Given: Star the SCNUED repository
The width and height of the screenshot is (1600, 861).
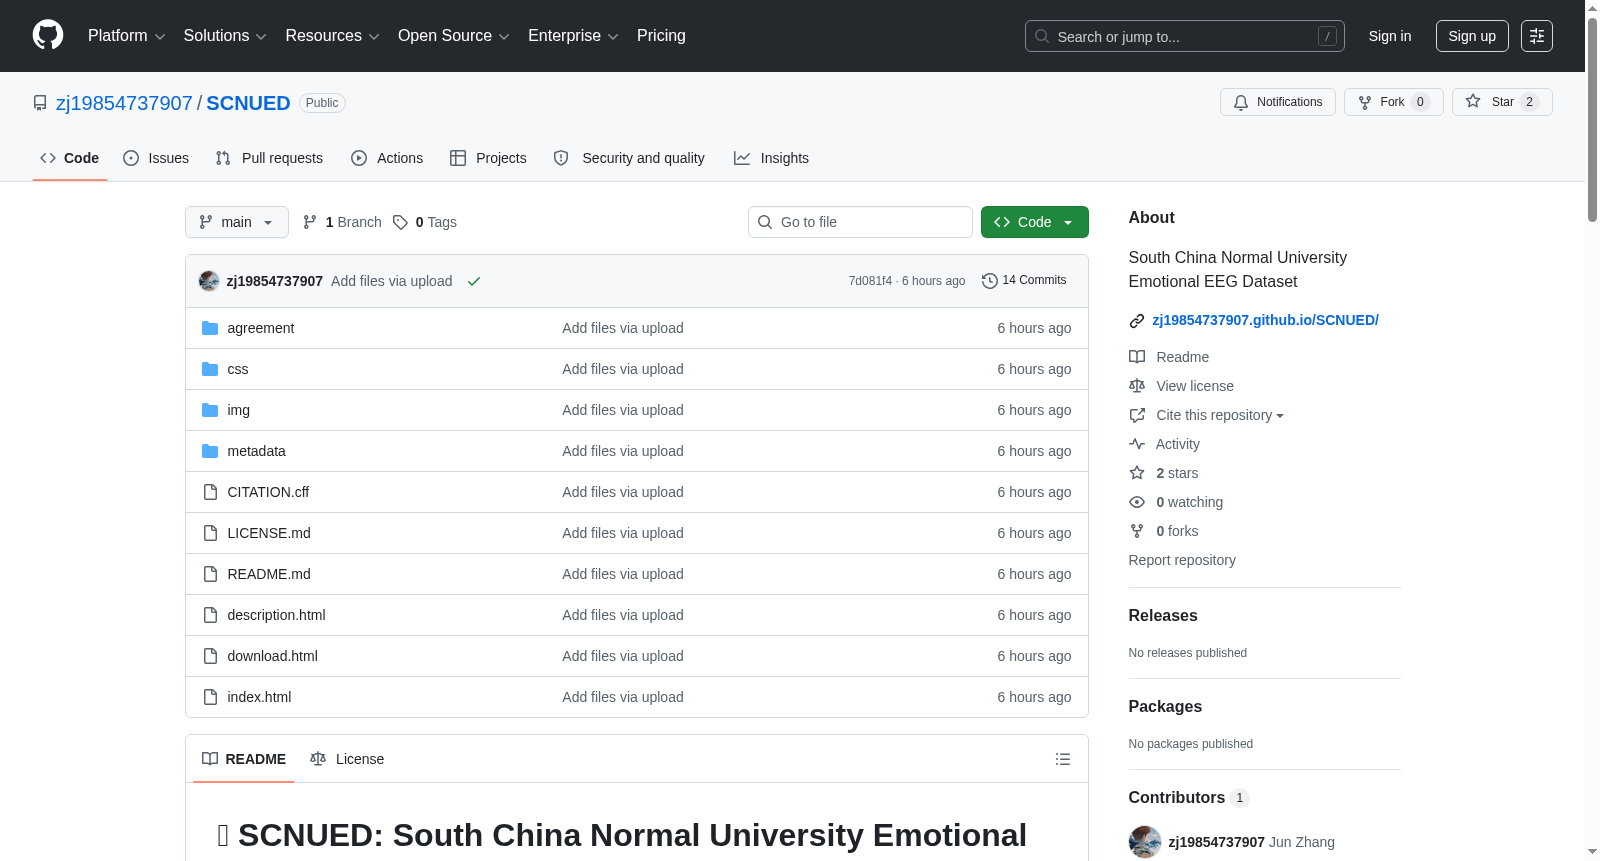Looking at the screenshot, I should pos(1502,102).
